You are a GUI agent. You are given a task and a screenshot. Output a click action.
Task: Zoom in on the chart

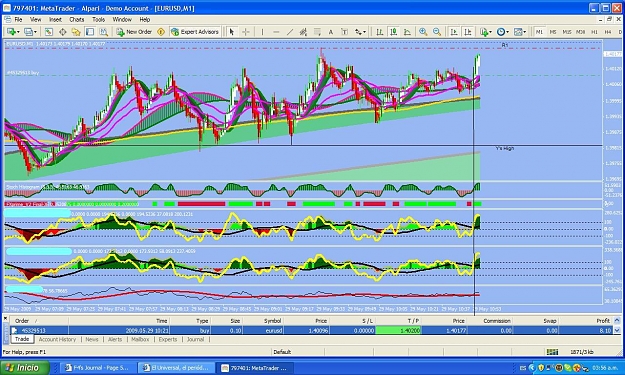coord(423,32)
